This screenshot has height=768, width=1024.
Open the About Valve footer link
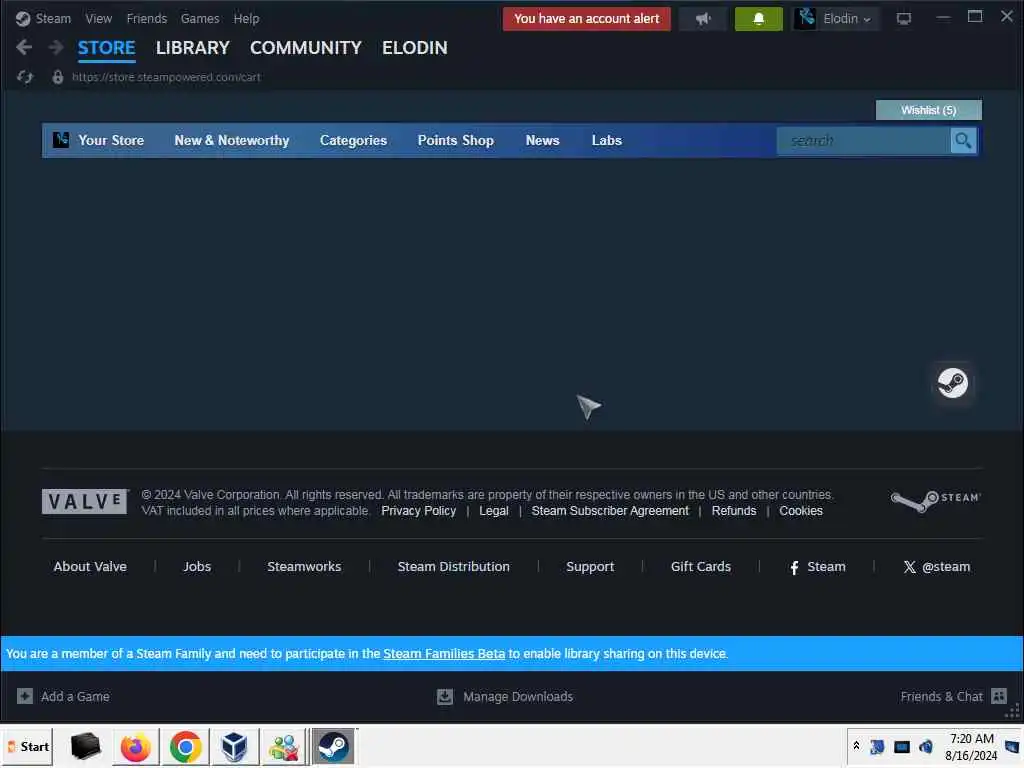point(90,567)
